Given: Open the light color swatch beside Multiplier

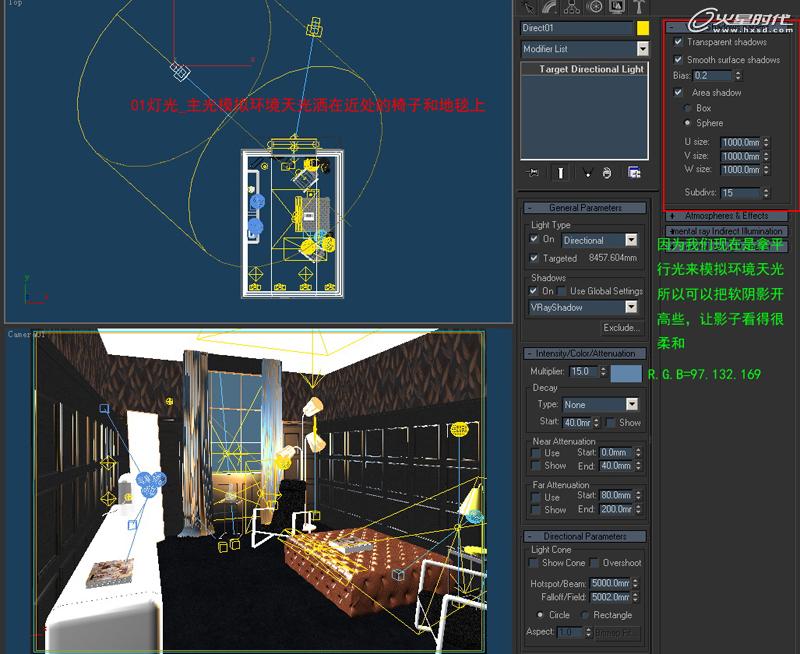Looking at the screenshot, I should 626,373.
